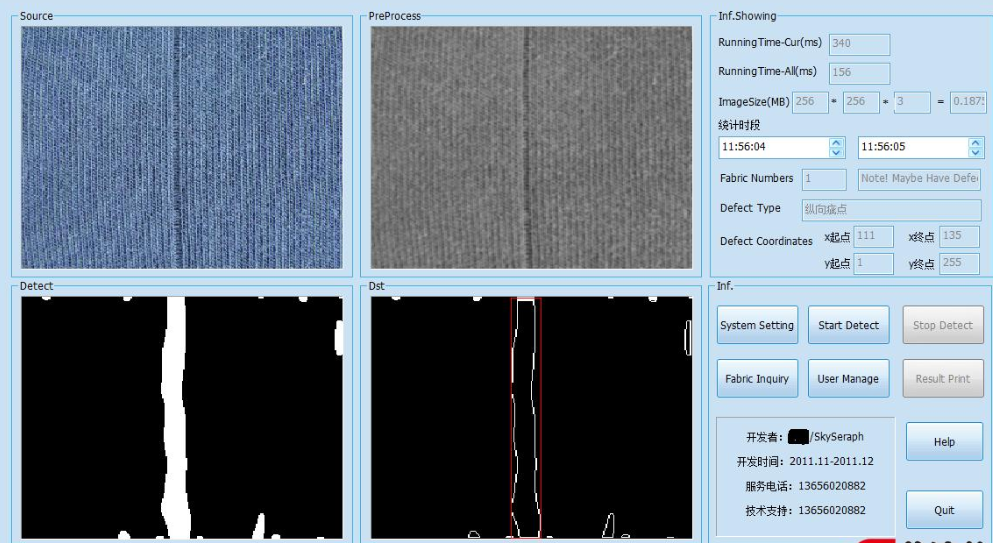Select the Defect Type text field
The height and width of the screenshot is (543, 993).
891,209
